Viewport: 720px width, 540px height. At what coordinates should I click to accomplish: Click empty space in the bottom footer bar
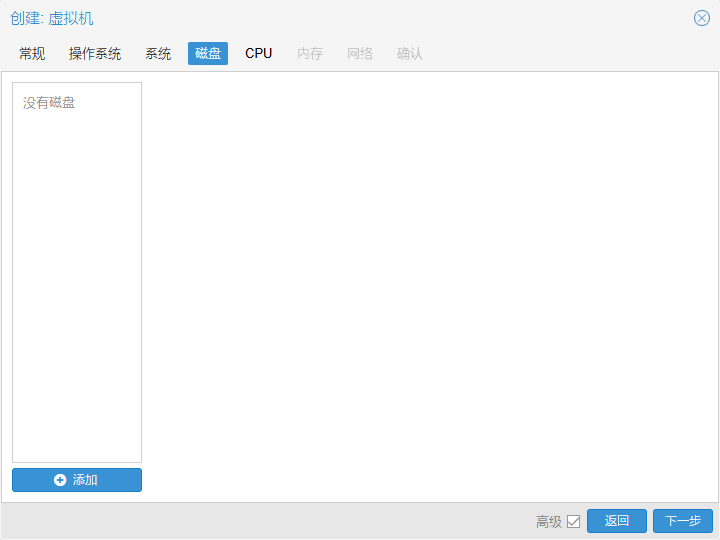(x=270, y=521)
